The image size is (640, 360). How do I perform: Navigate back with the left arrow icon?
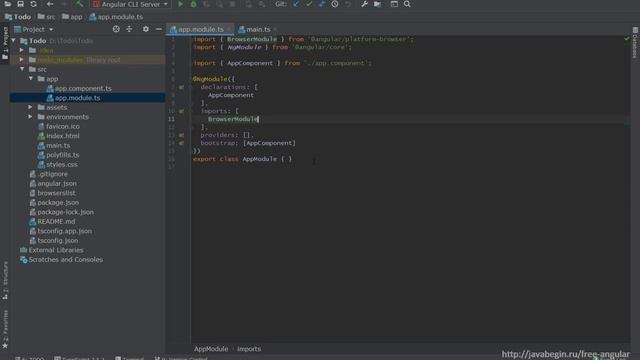50,4
